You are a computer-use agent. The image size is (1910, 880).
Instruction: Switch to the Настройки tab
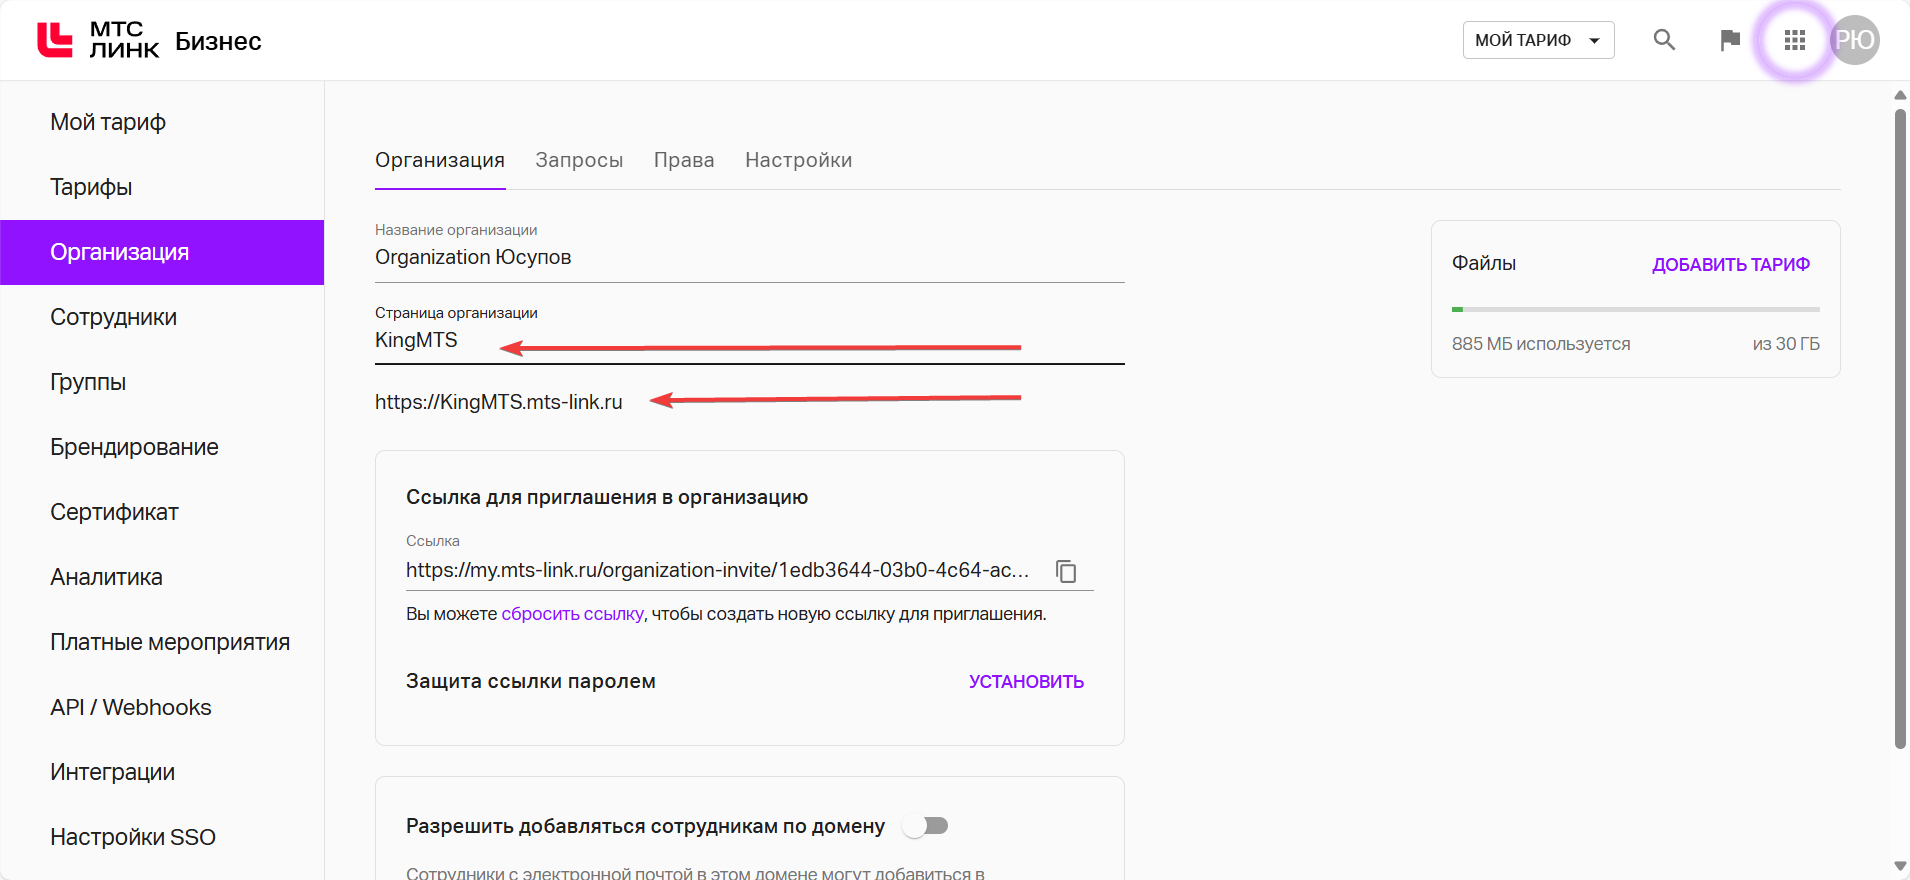click(x=798, y=160)
